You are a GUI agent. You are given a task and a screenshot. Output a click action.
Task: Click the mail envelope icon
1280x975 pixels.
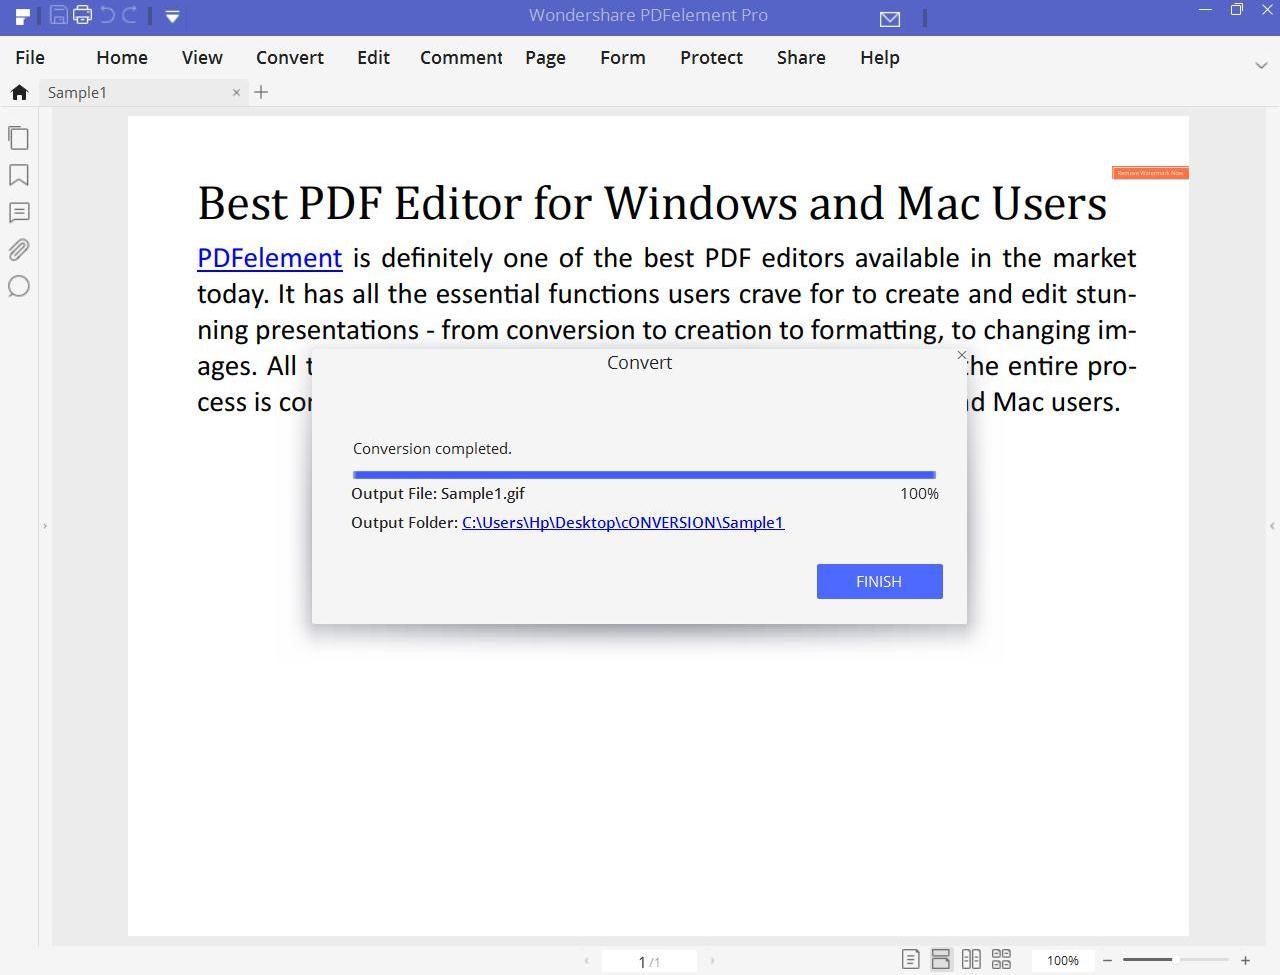(x=890, y=18)
